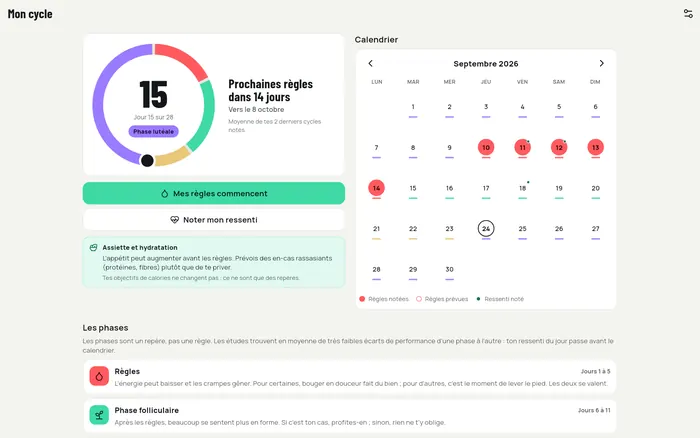Screen dimensions: 700x438
Task: Click the Règles notées legend red dot
Action: coord(362,299)
